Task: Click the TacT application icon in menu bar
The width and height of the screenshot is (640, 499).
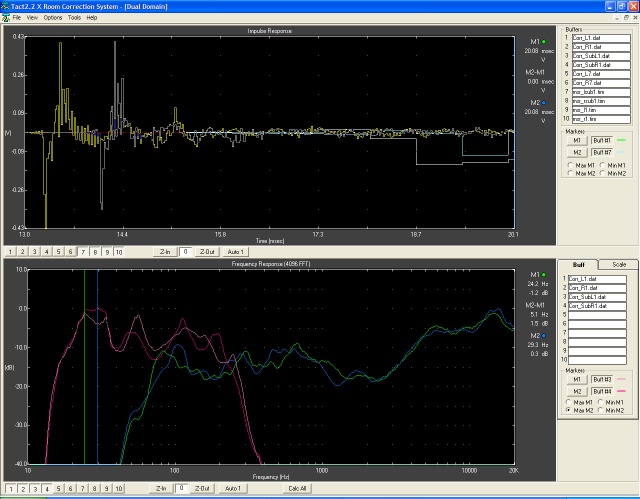Action: (6, 18)
